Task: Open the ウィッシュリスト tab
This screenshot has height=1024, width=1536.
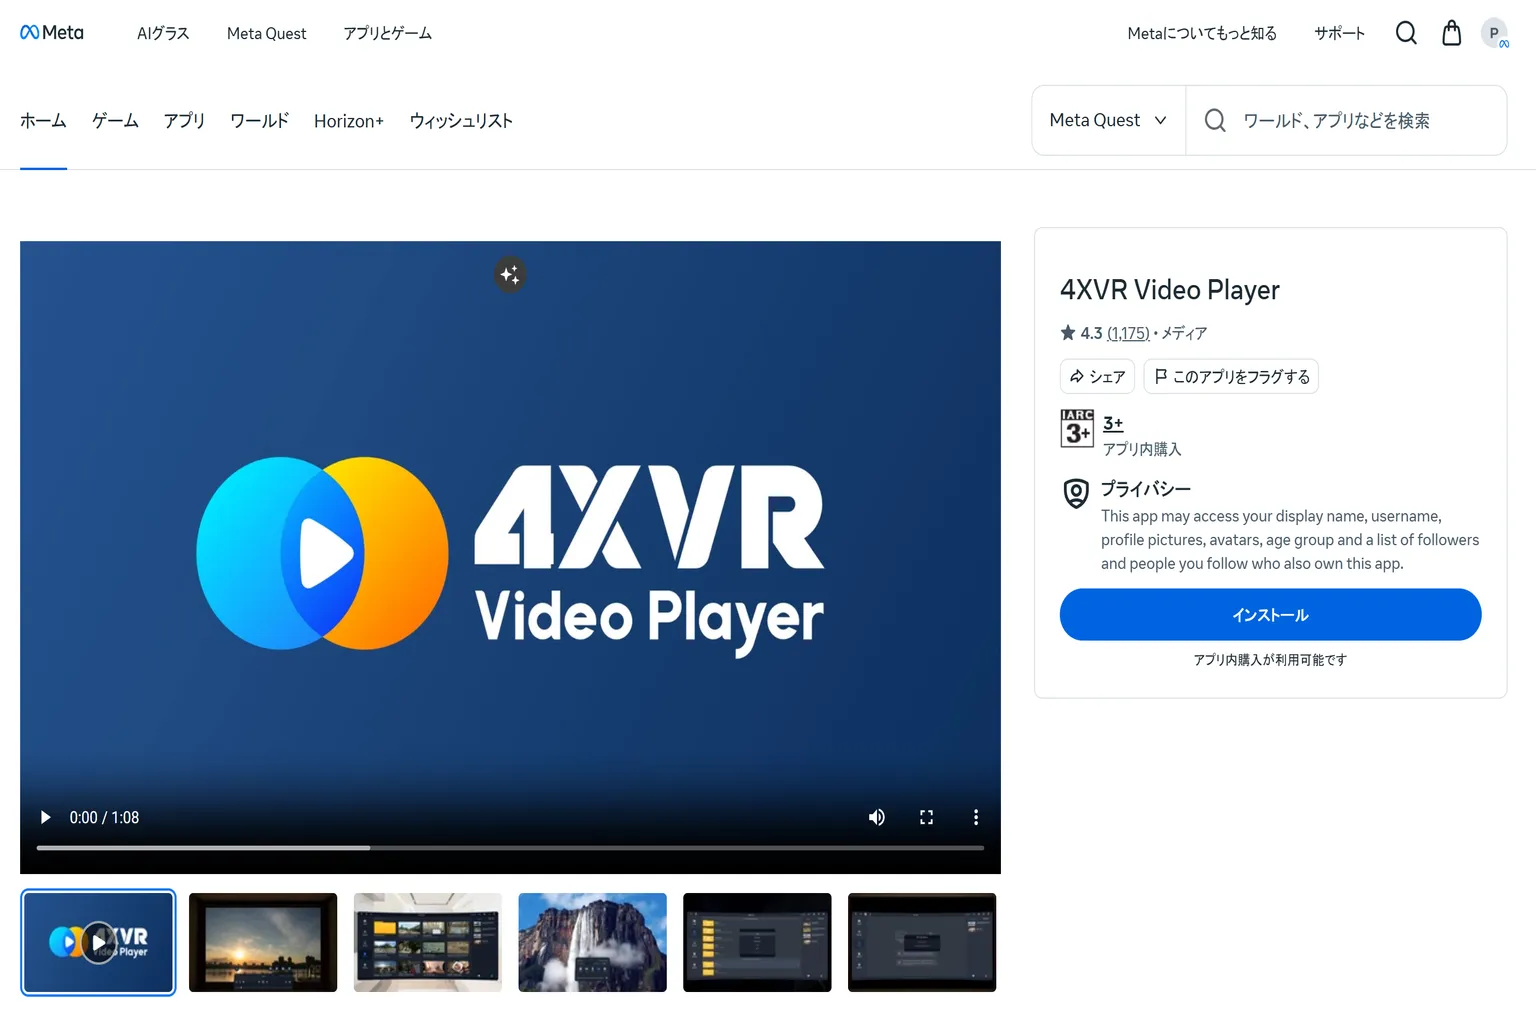Action: click(461, 120)
